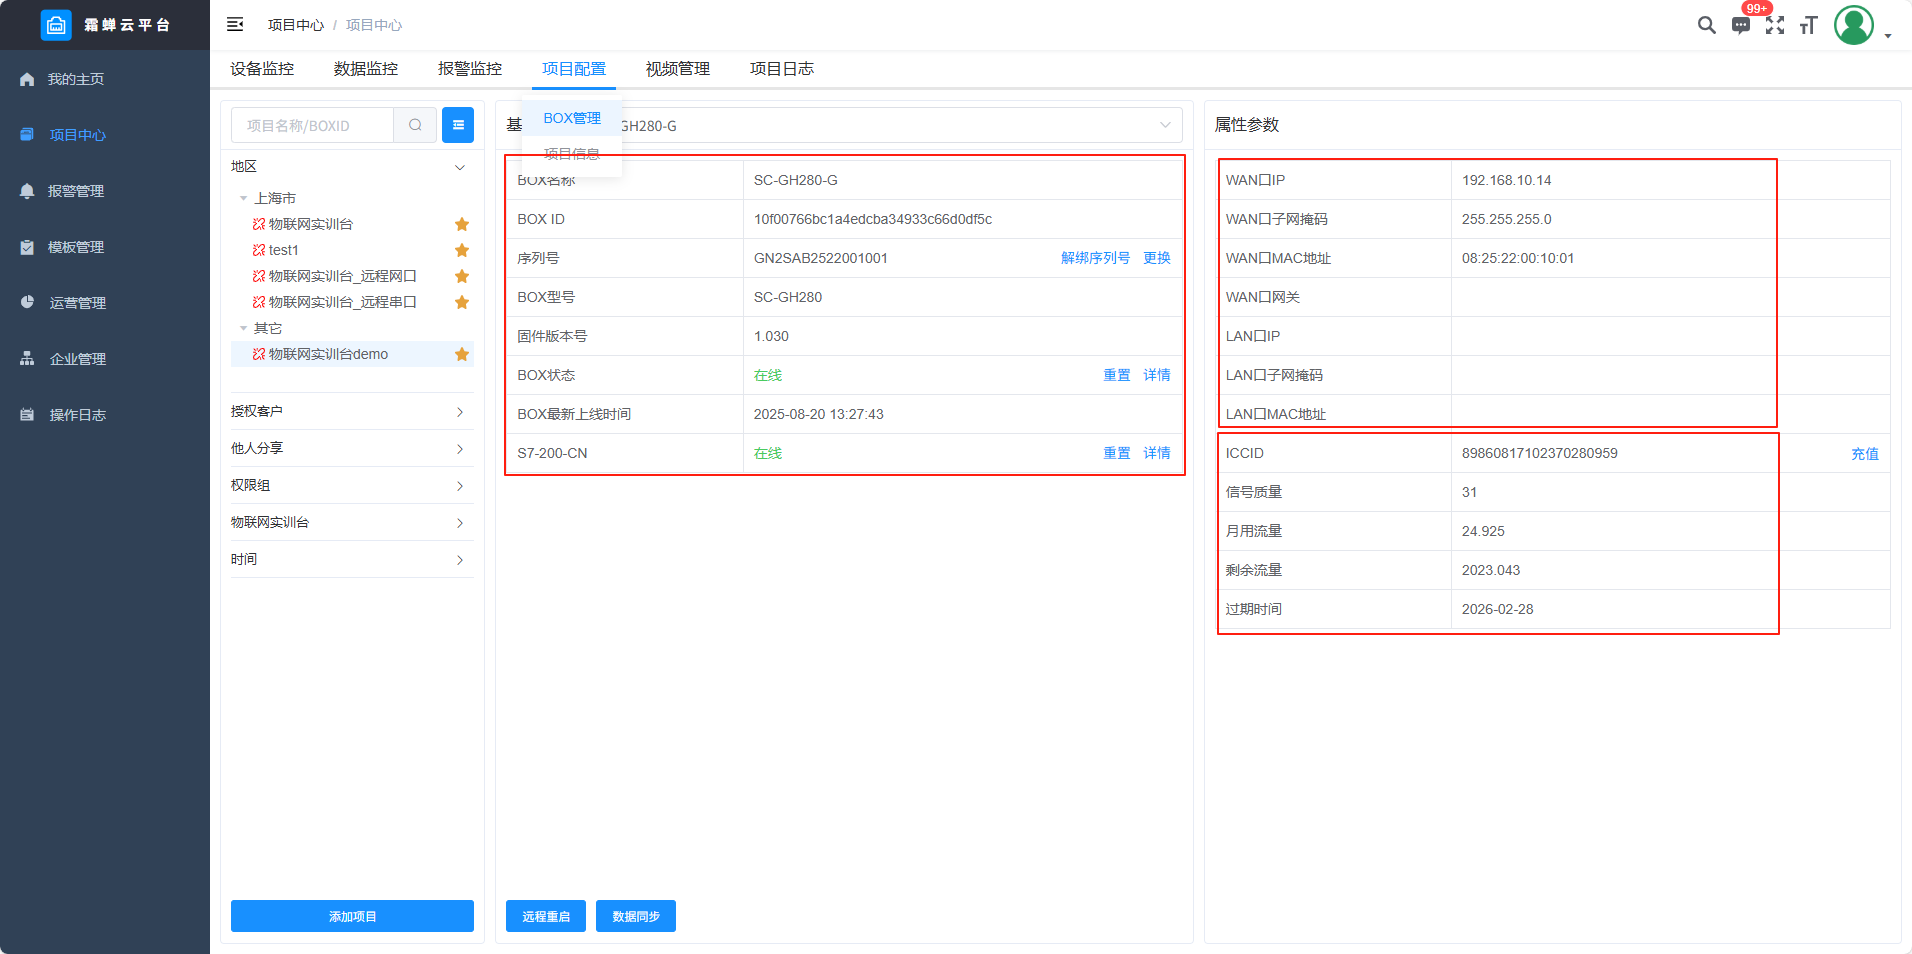Screen dimensions: 1912x954
Task: Toggle favorite star for 物联网实训台demo
Action: [462, 354]
